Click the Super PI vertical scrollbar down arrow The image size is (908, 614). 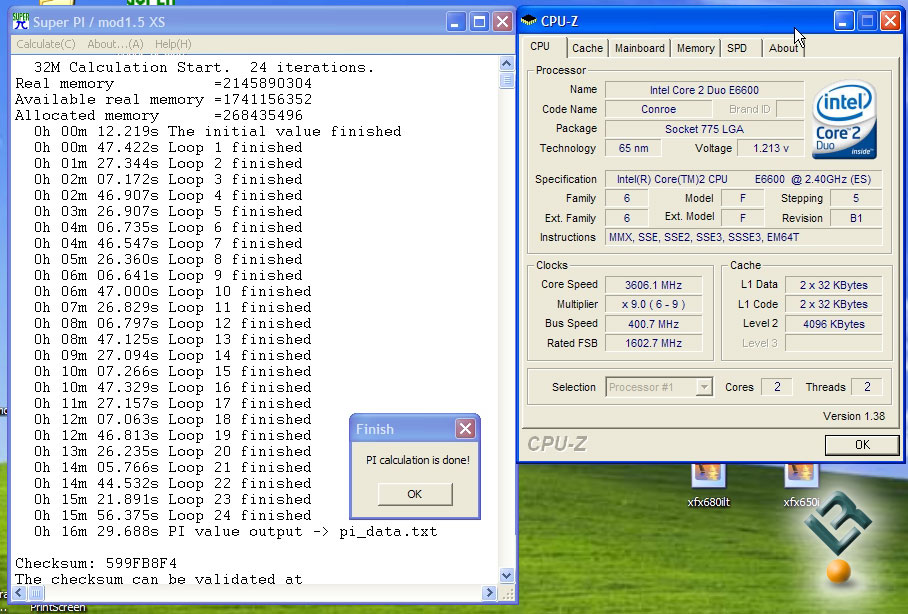506,575
